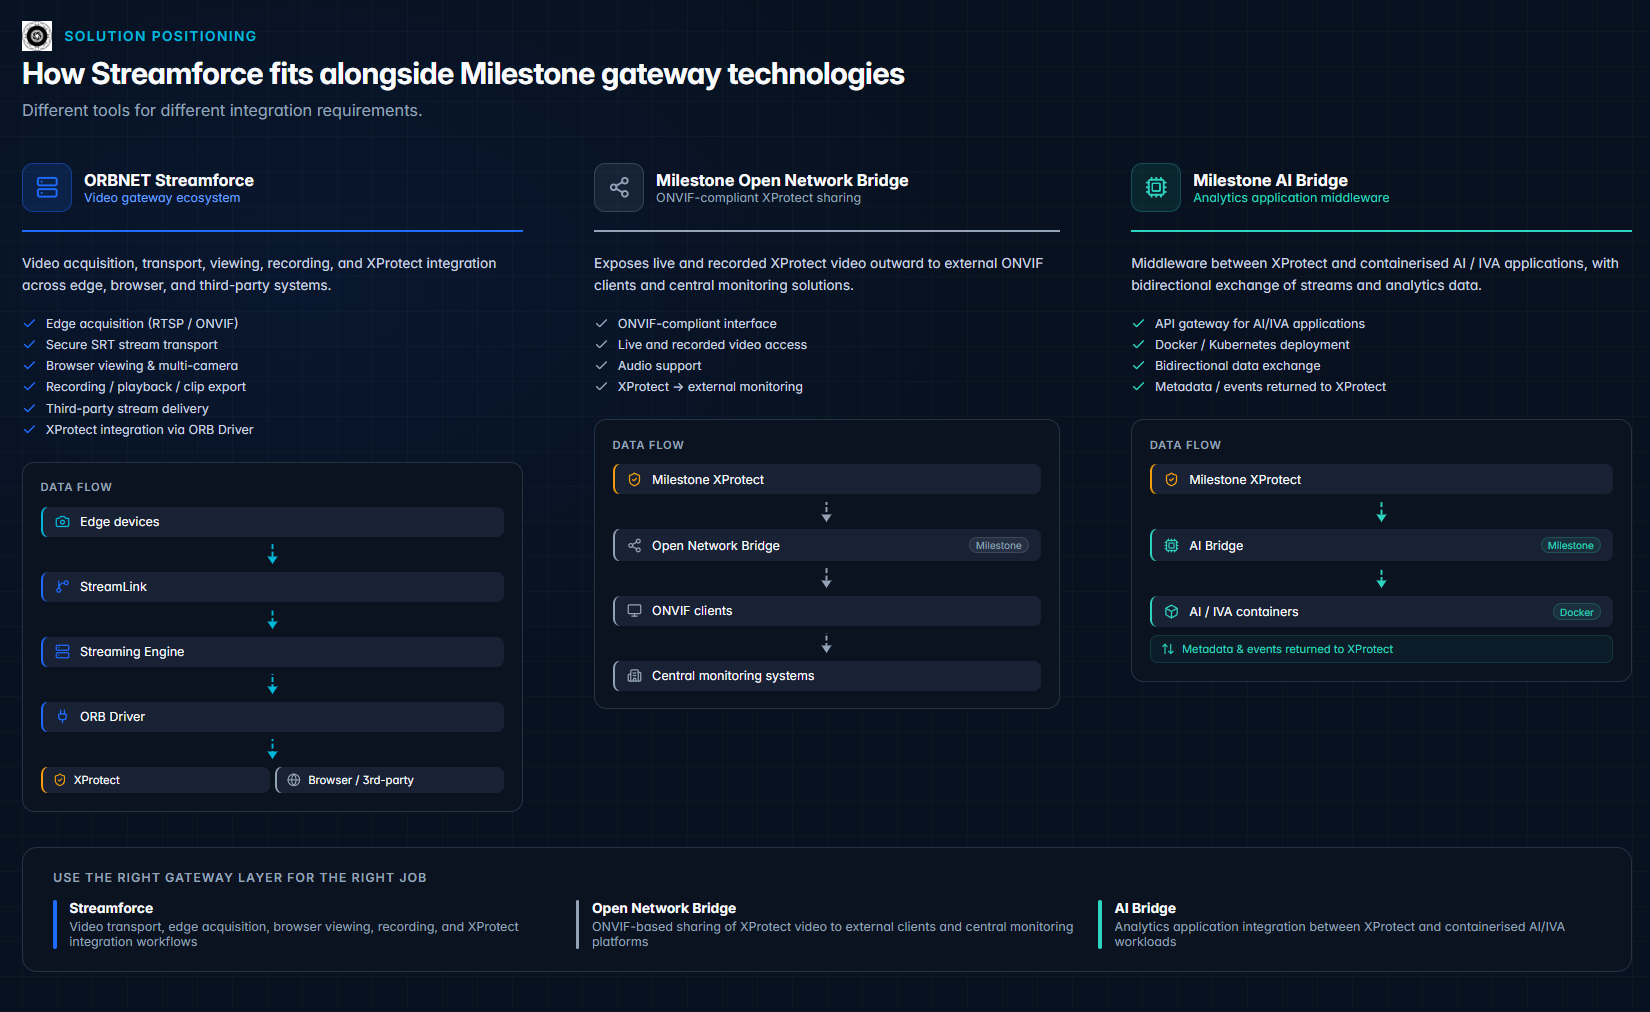Click the up-down arrows icon beside Metadata & events
Screen dimensions: 1650x1012
tap(1167, 649)
